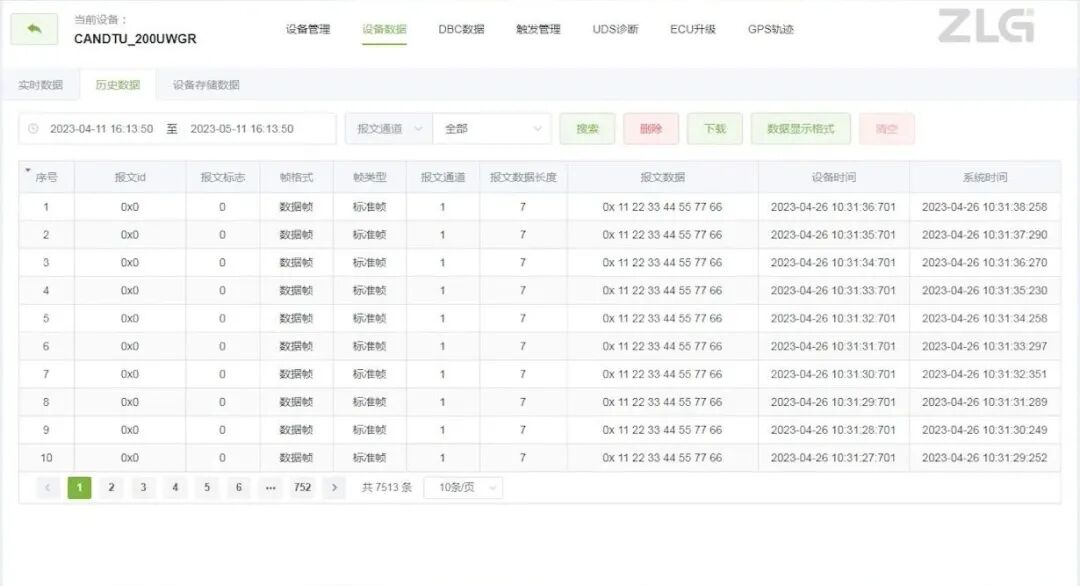Click the end date 2023-05-11 16:13:50

[x=242, y=129]
